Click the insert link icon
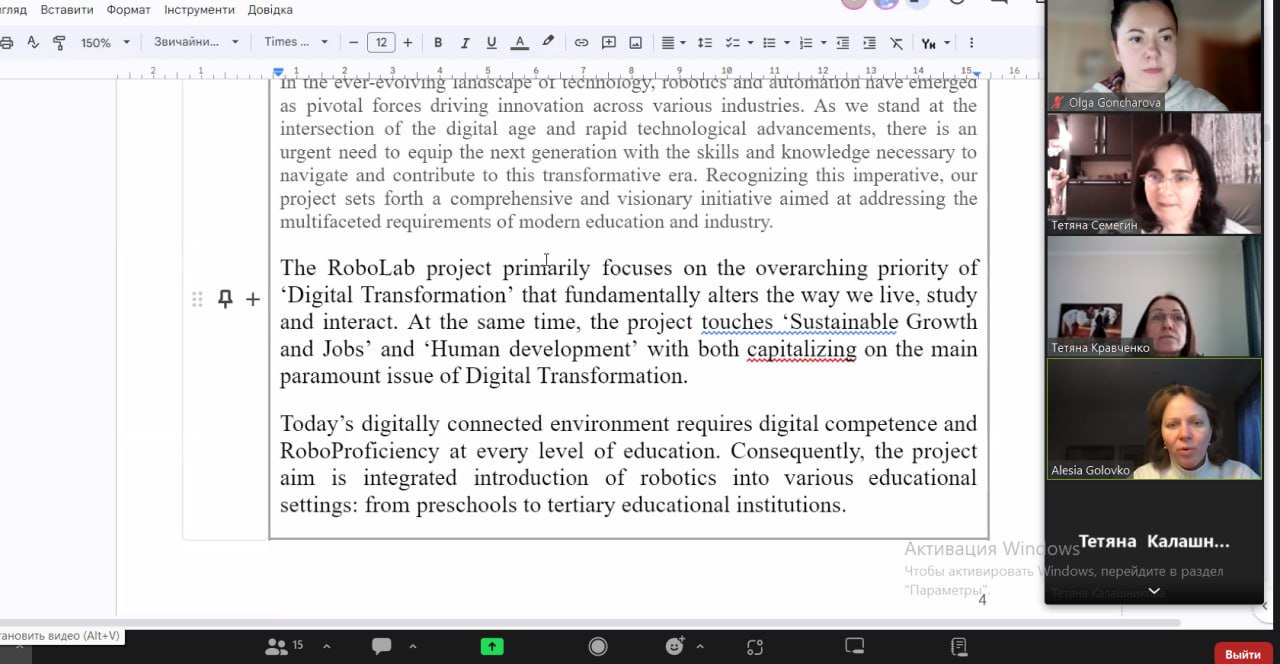 point(581,42)
